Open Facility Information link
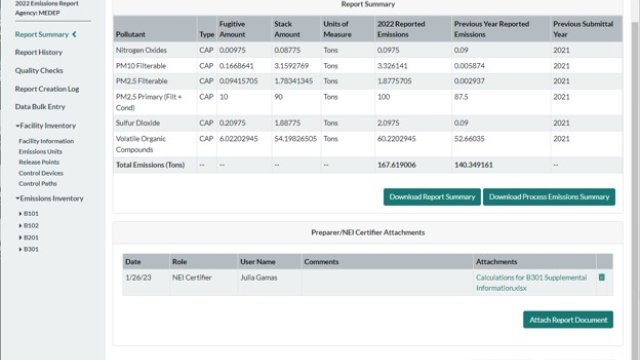Image resolution: width=640 pixels, height=360 pixels. coord(46,141)
